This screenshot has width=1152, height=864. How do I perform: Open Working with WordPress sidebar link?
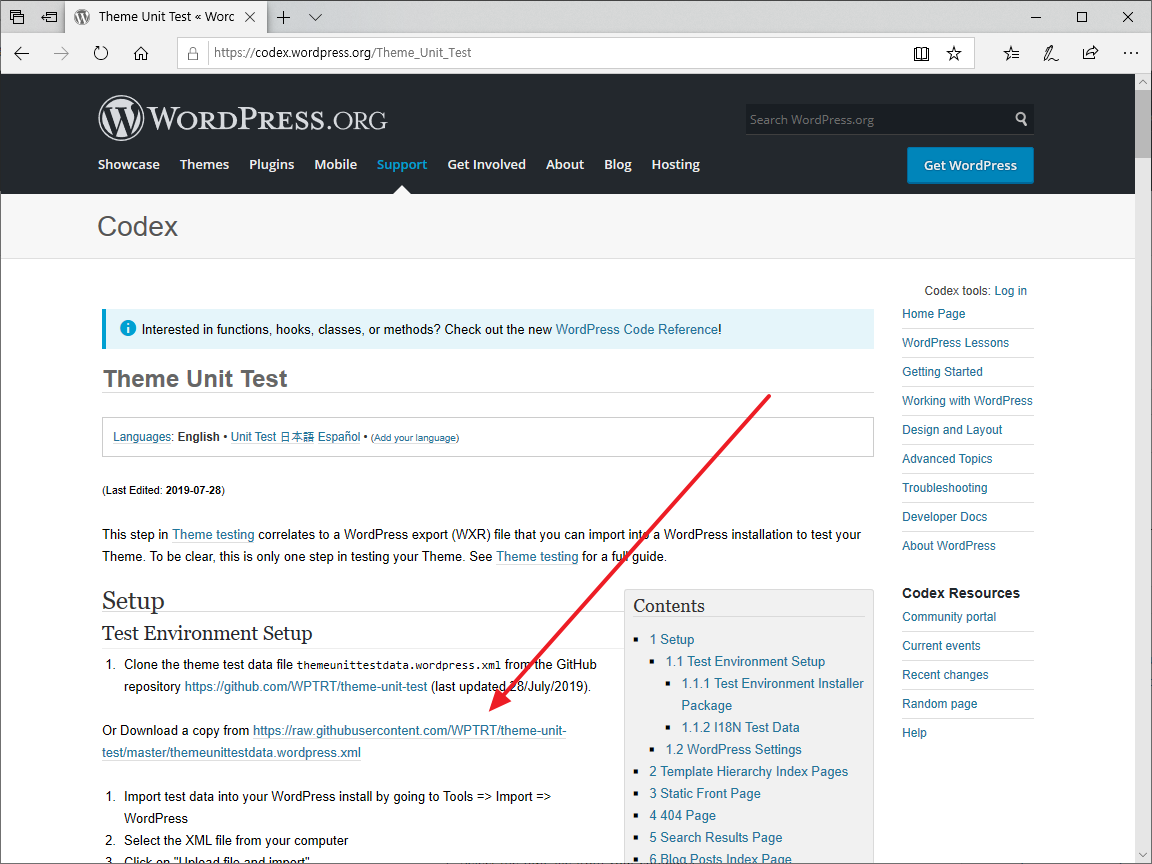pyautogui.click(x=967, y=401)
